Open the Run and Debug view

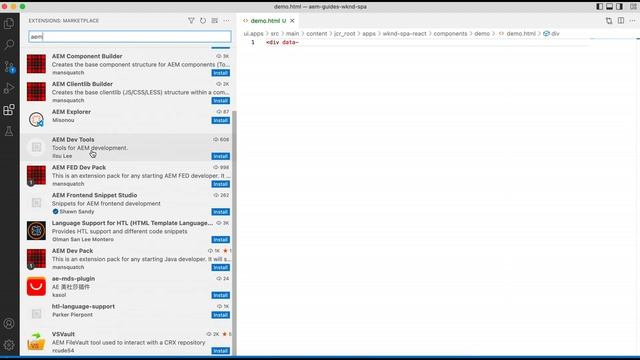click(9, 88)
